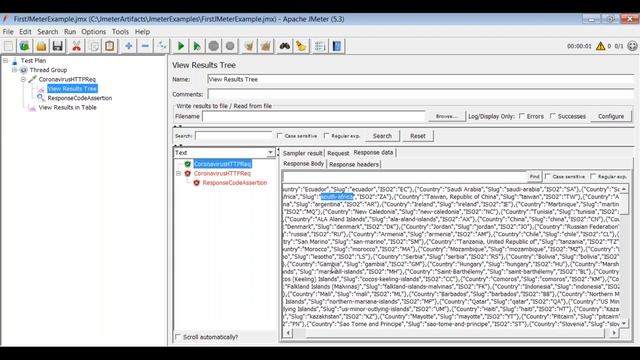Click the Reset Search icon
The height and width of the screenshot is (360, 640).
click(x=301, y=46)
